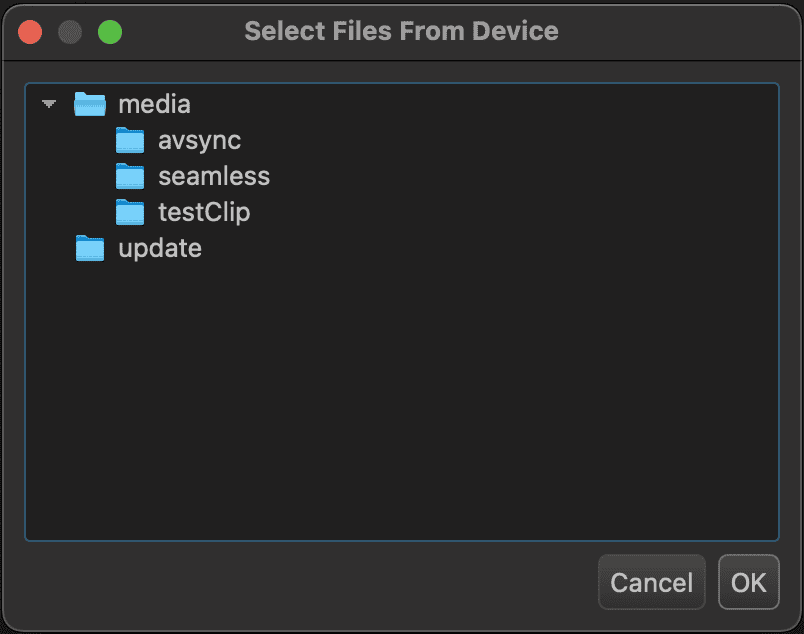
Task: Click empty space in the file tree
Action: coord(400,400)
